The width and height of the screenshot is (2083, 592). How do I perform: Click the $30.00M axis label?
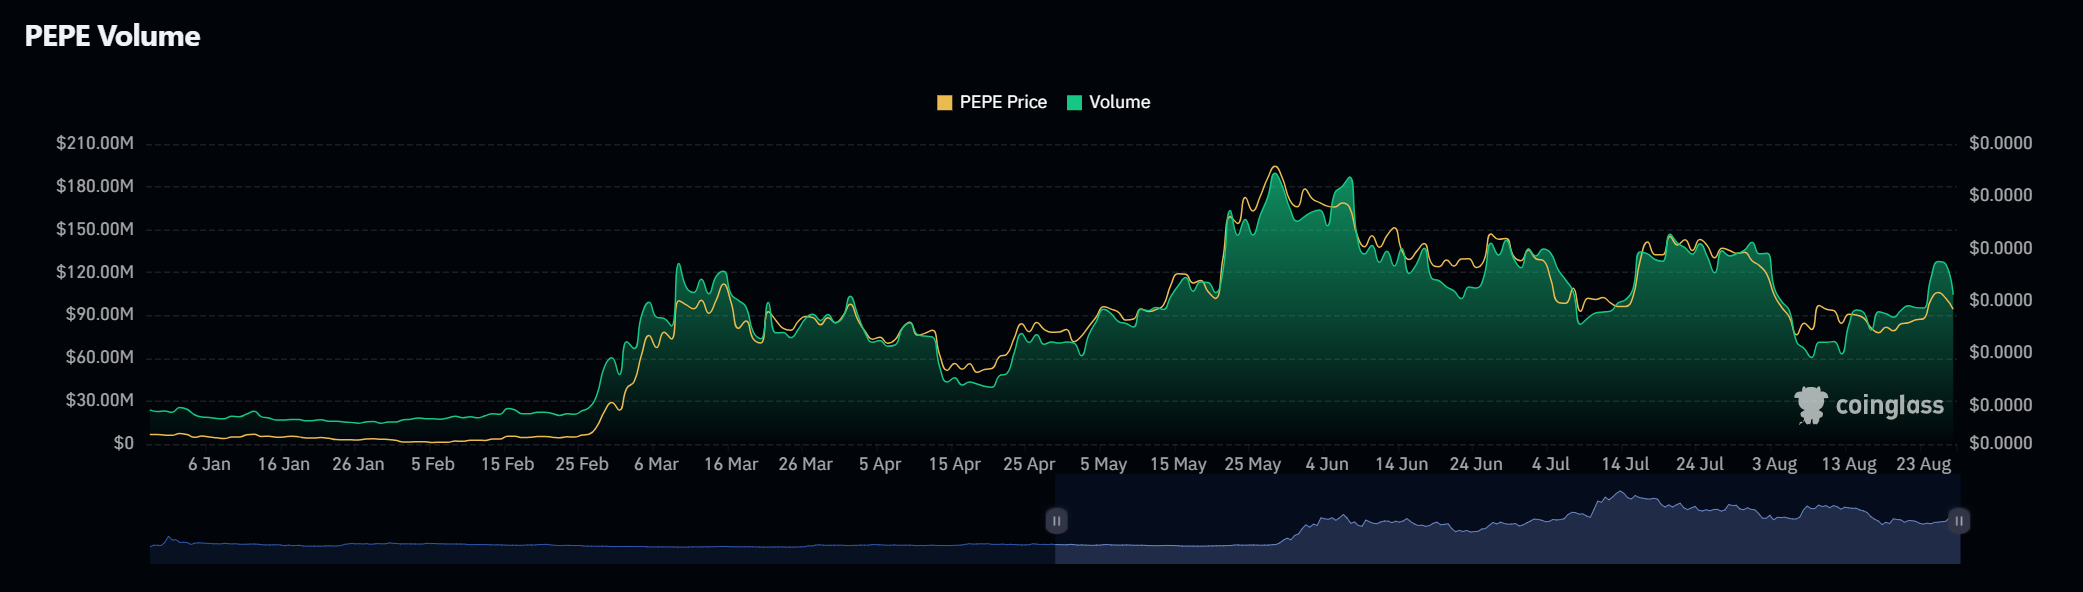(x=99, y=400)
